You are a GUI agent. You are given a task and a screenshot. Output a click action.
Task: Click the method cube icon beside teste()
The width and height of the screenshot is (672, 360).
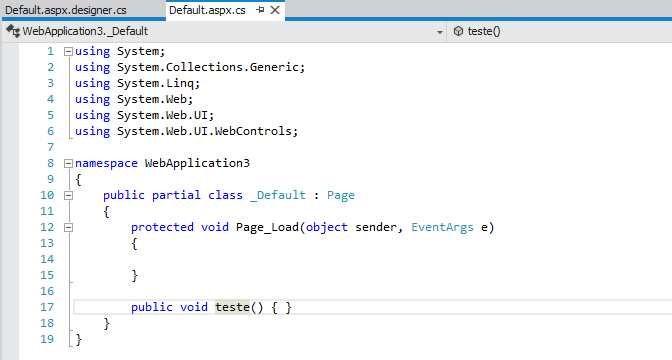tap(458, 31)
